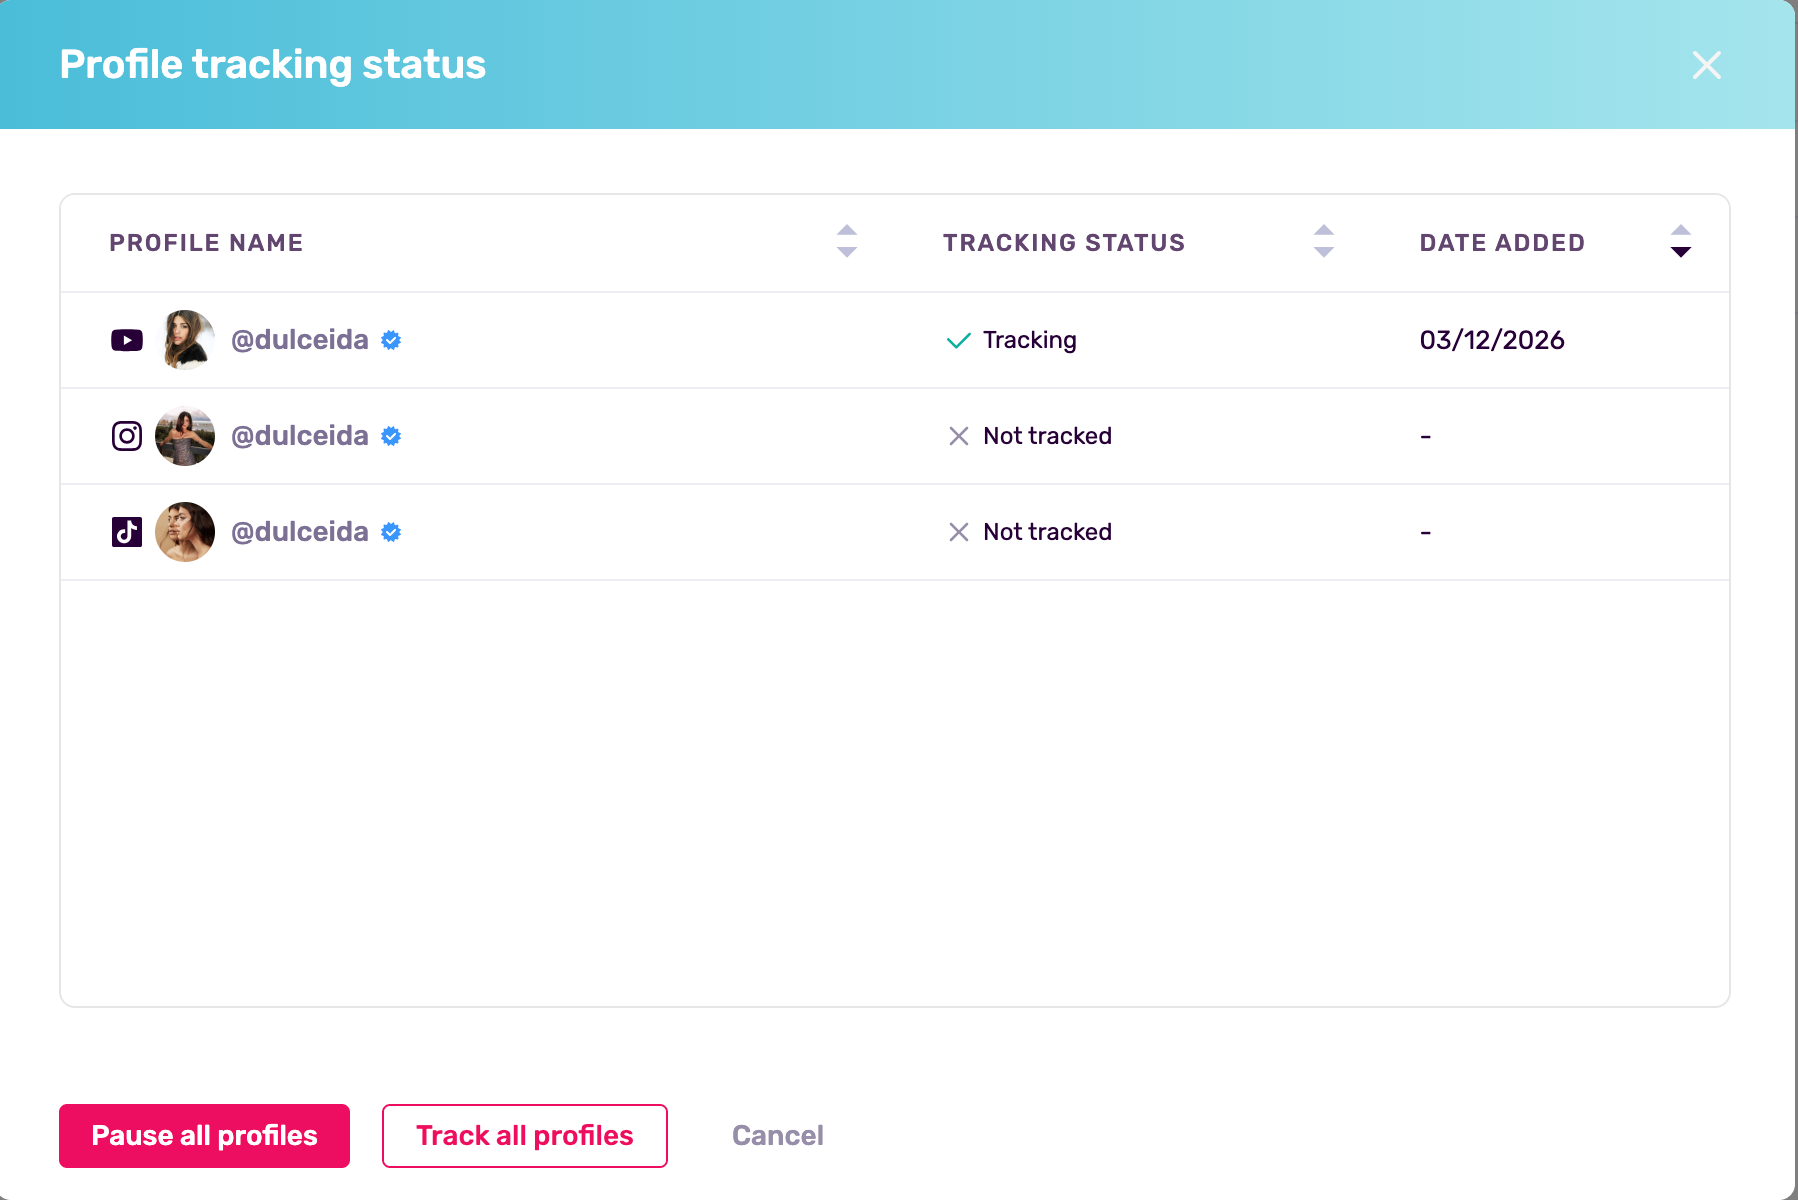The width and height of the screenshot is (1798, 1200).
Task: Click the TikTok platform icon
Action: tap(127, 532)
